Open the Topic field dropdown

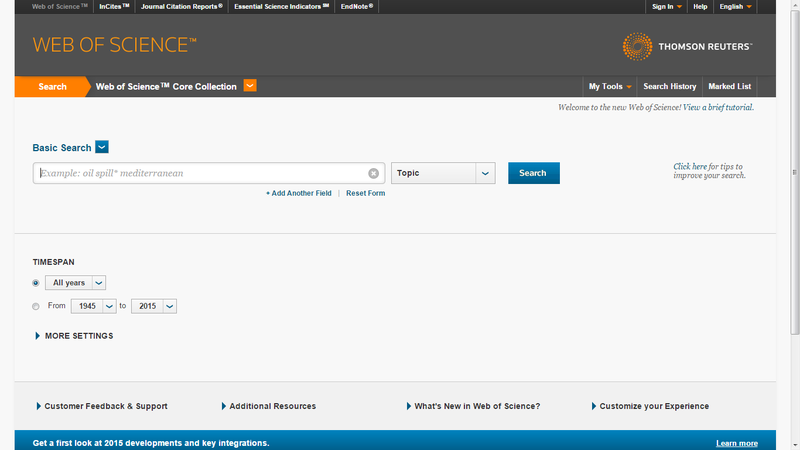point(443,173)
